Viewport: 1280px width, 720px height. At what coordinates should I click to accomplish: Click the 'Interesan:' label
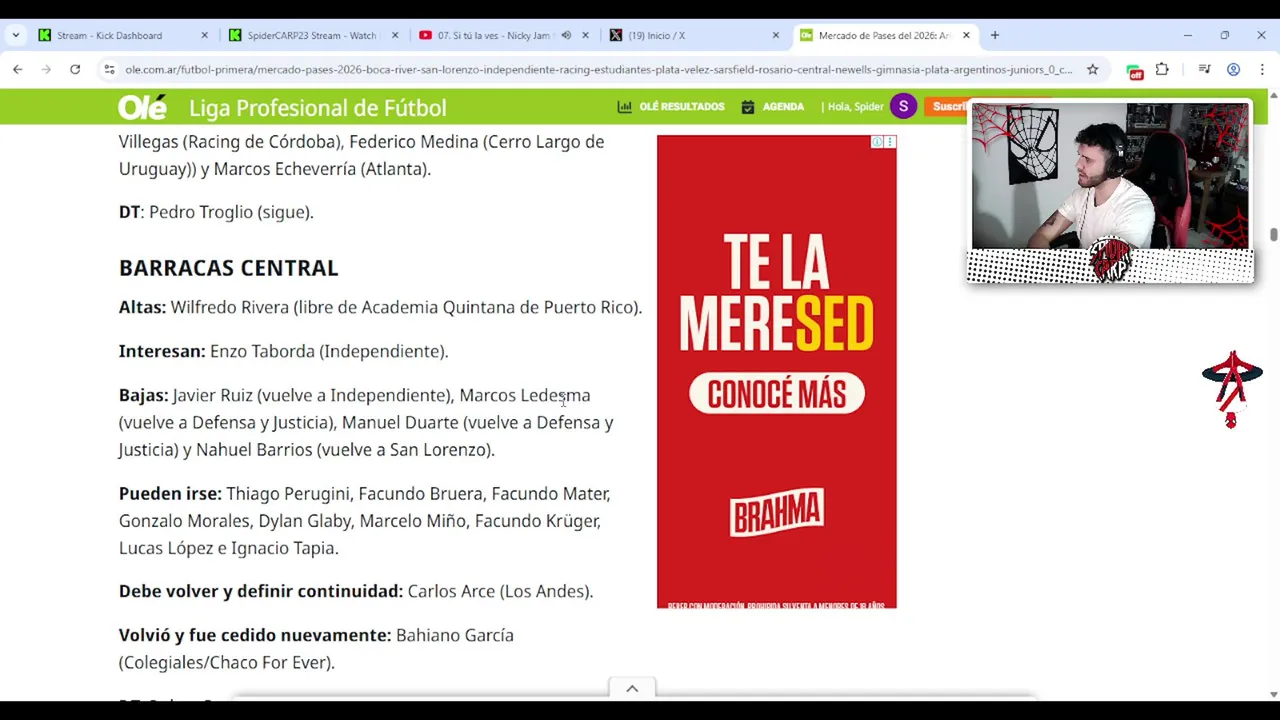coord(162,351)
